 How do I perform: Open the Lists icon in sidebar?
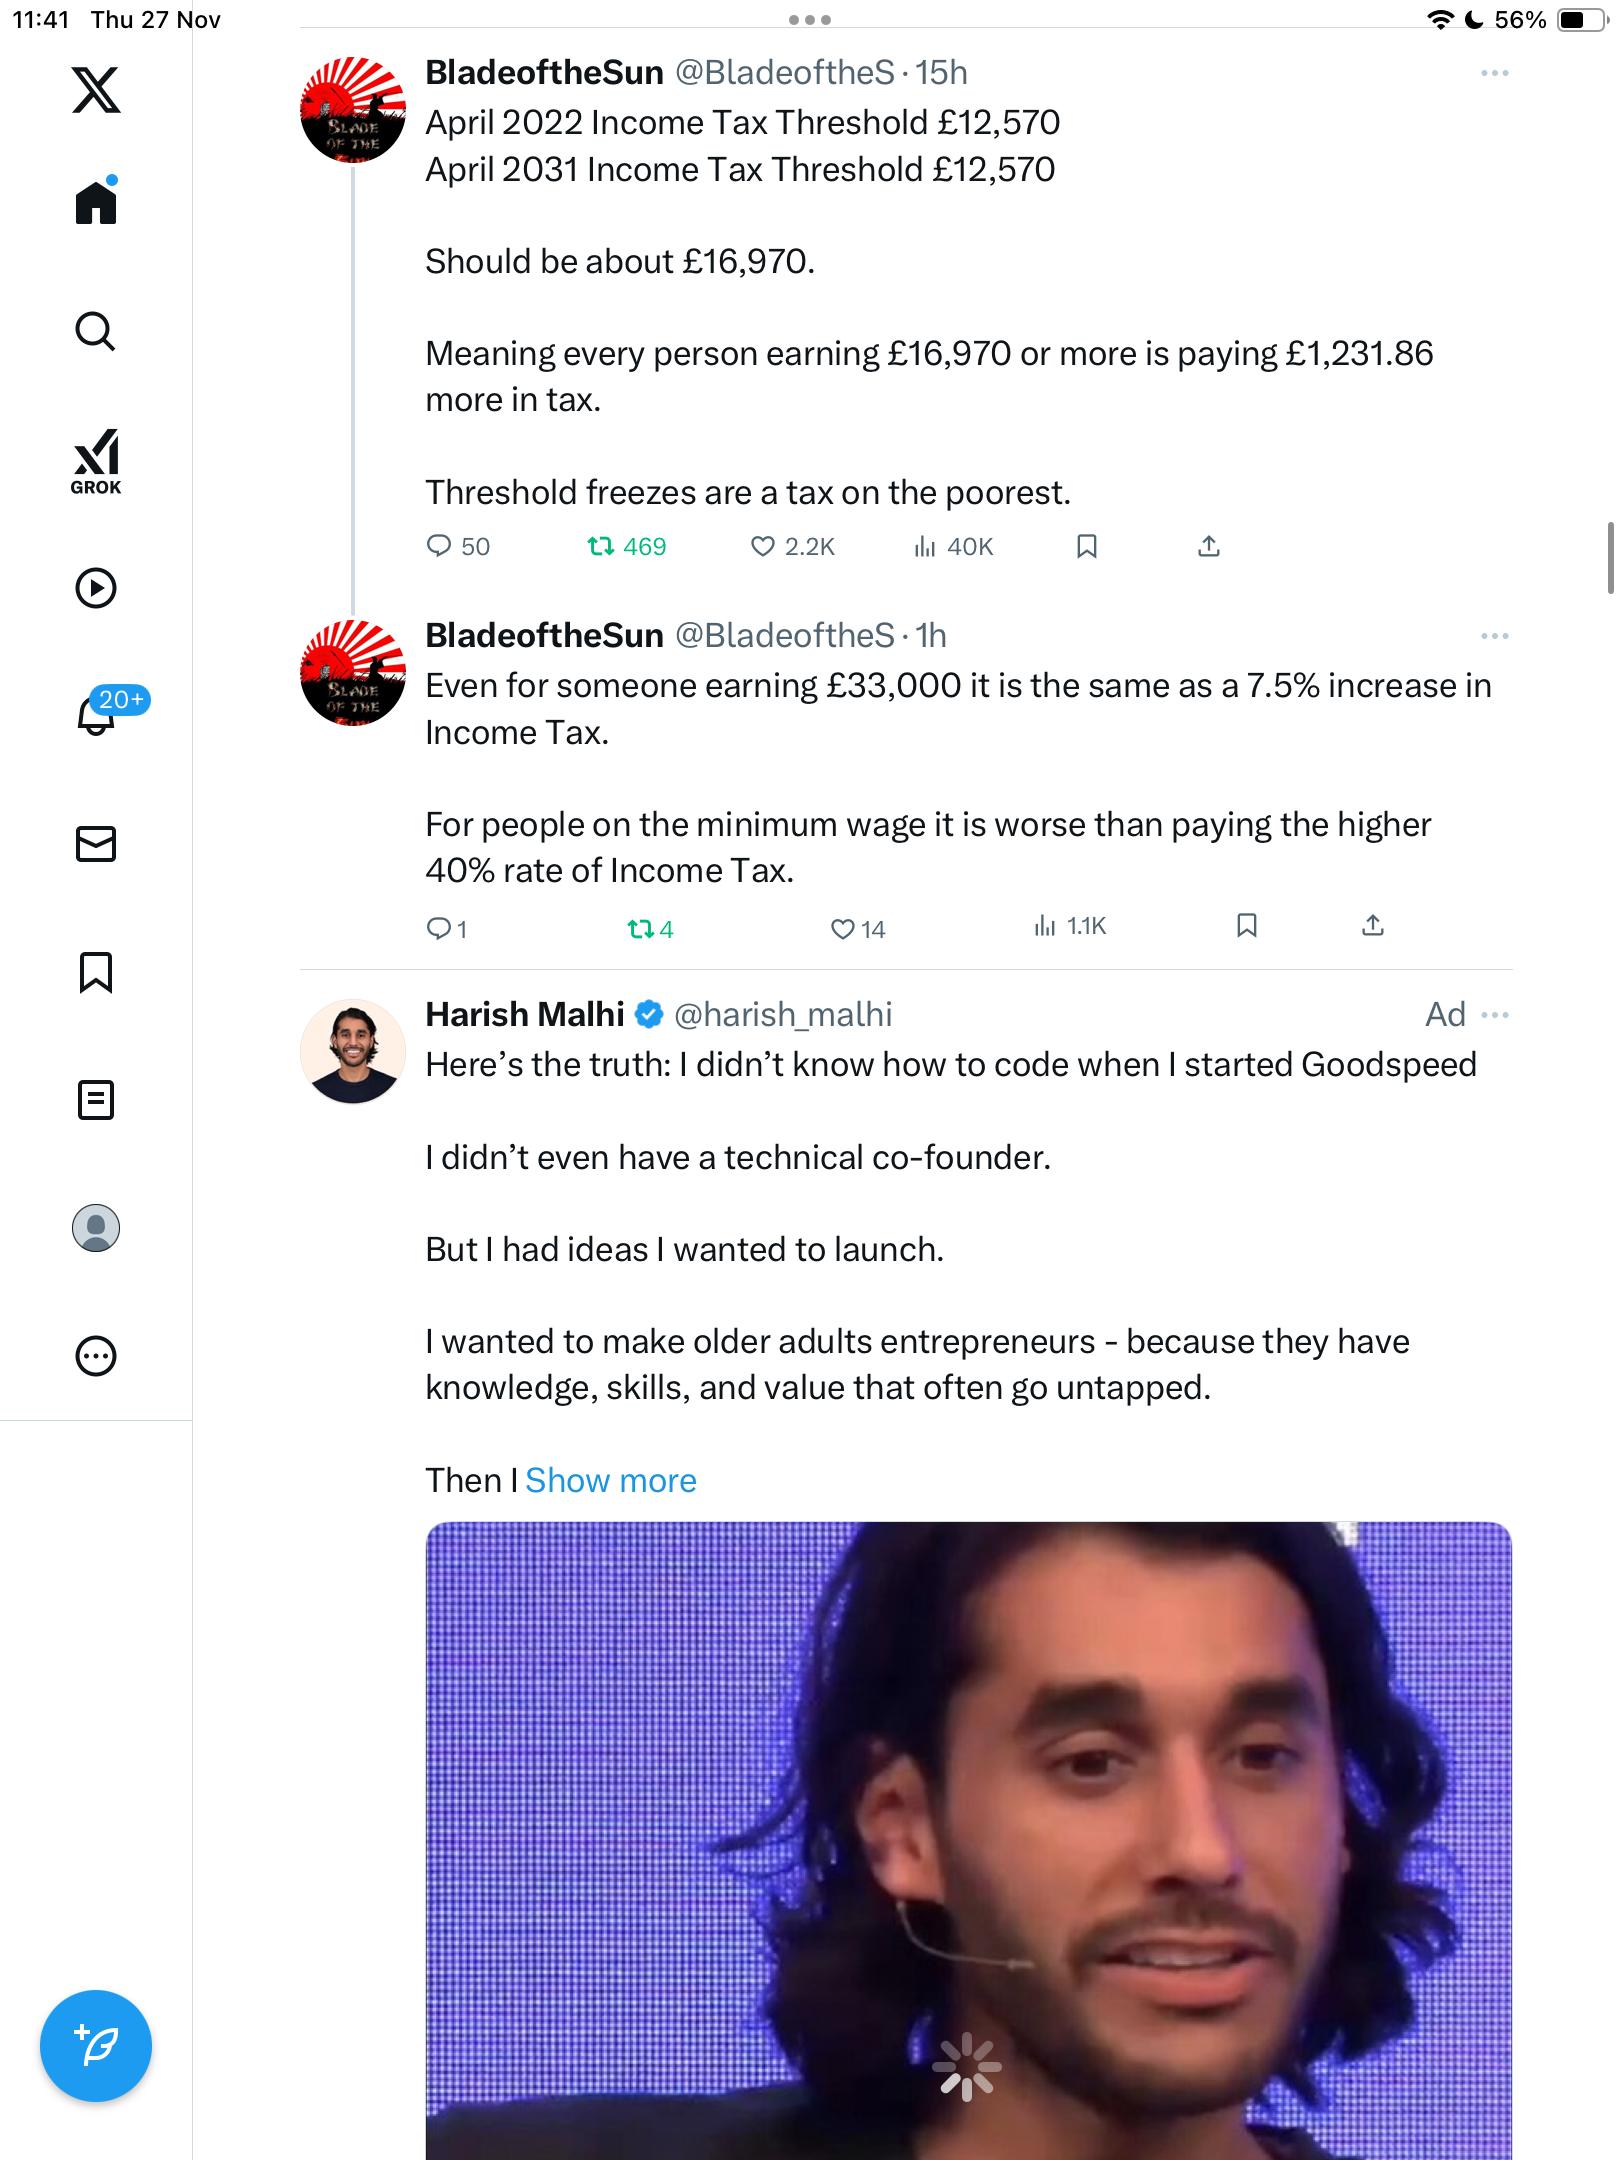[x=96, y=1100]
